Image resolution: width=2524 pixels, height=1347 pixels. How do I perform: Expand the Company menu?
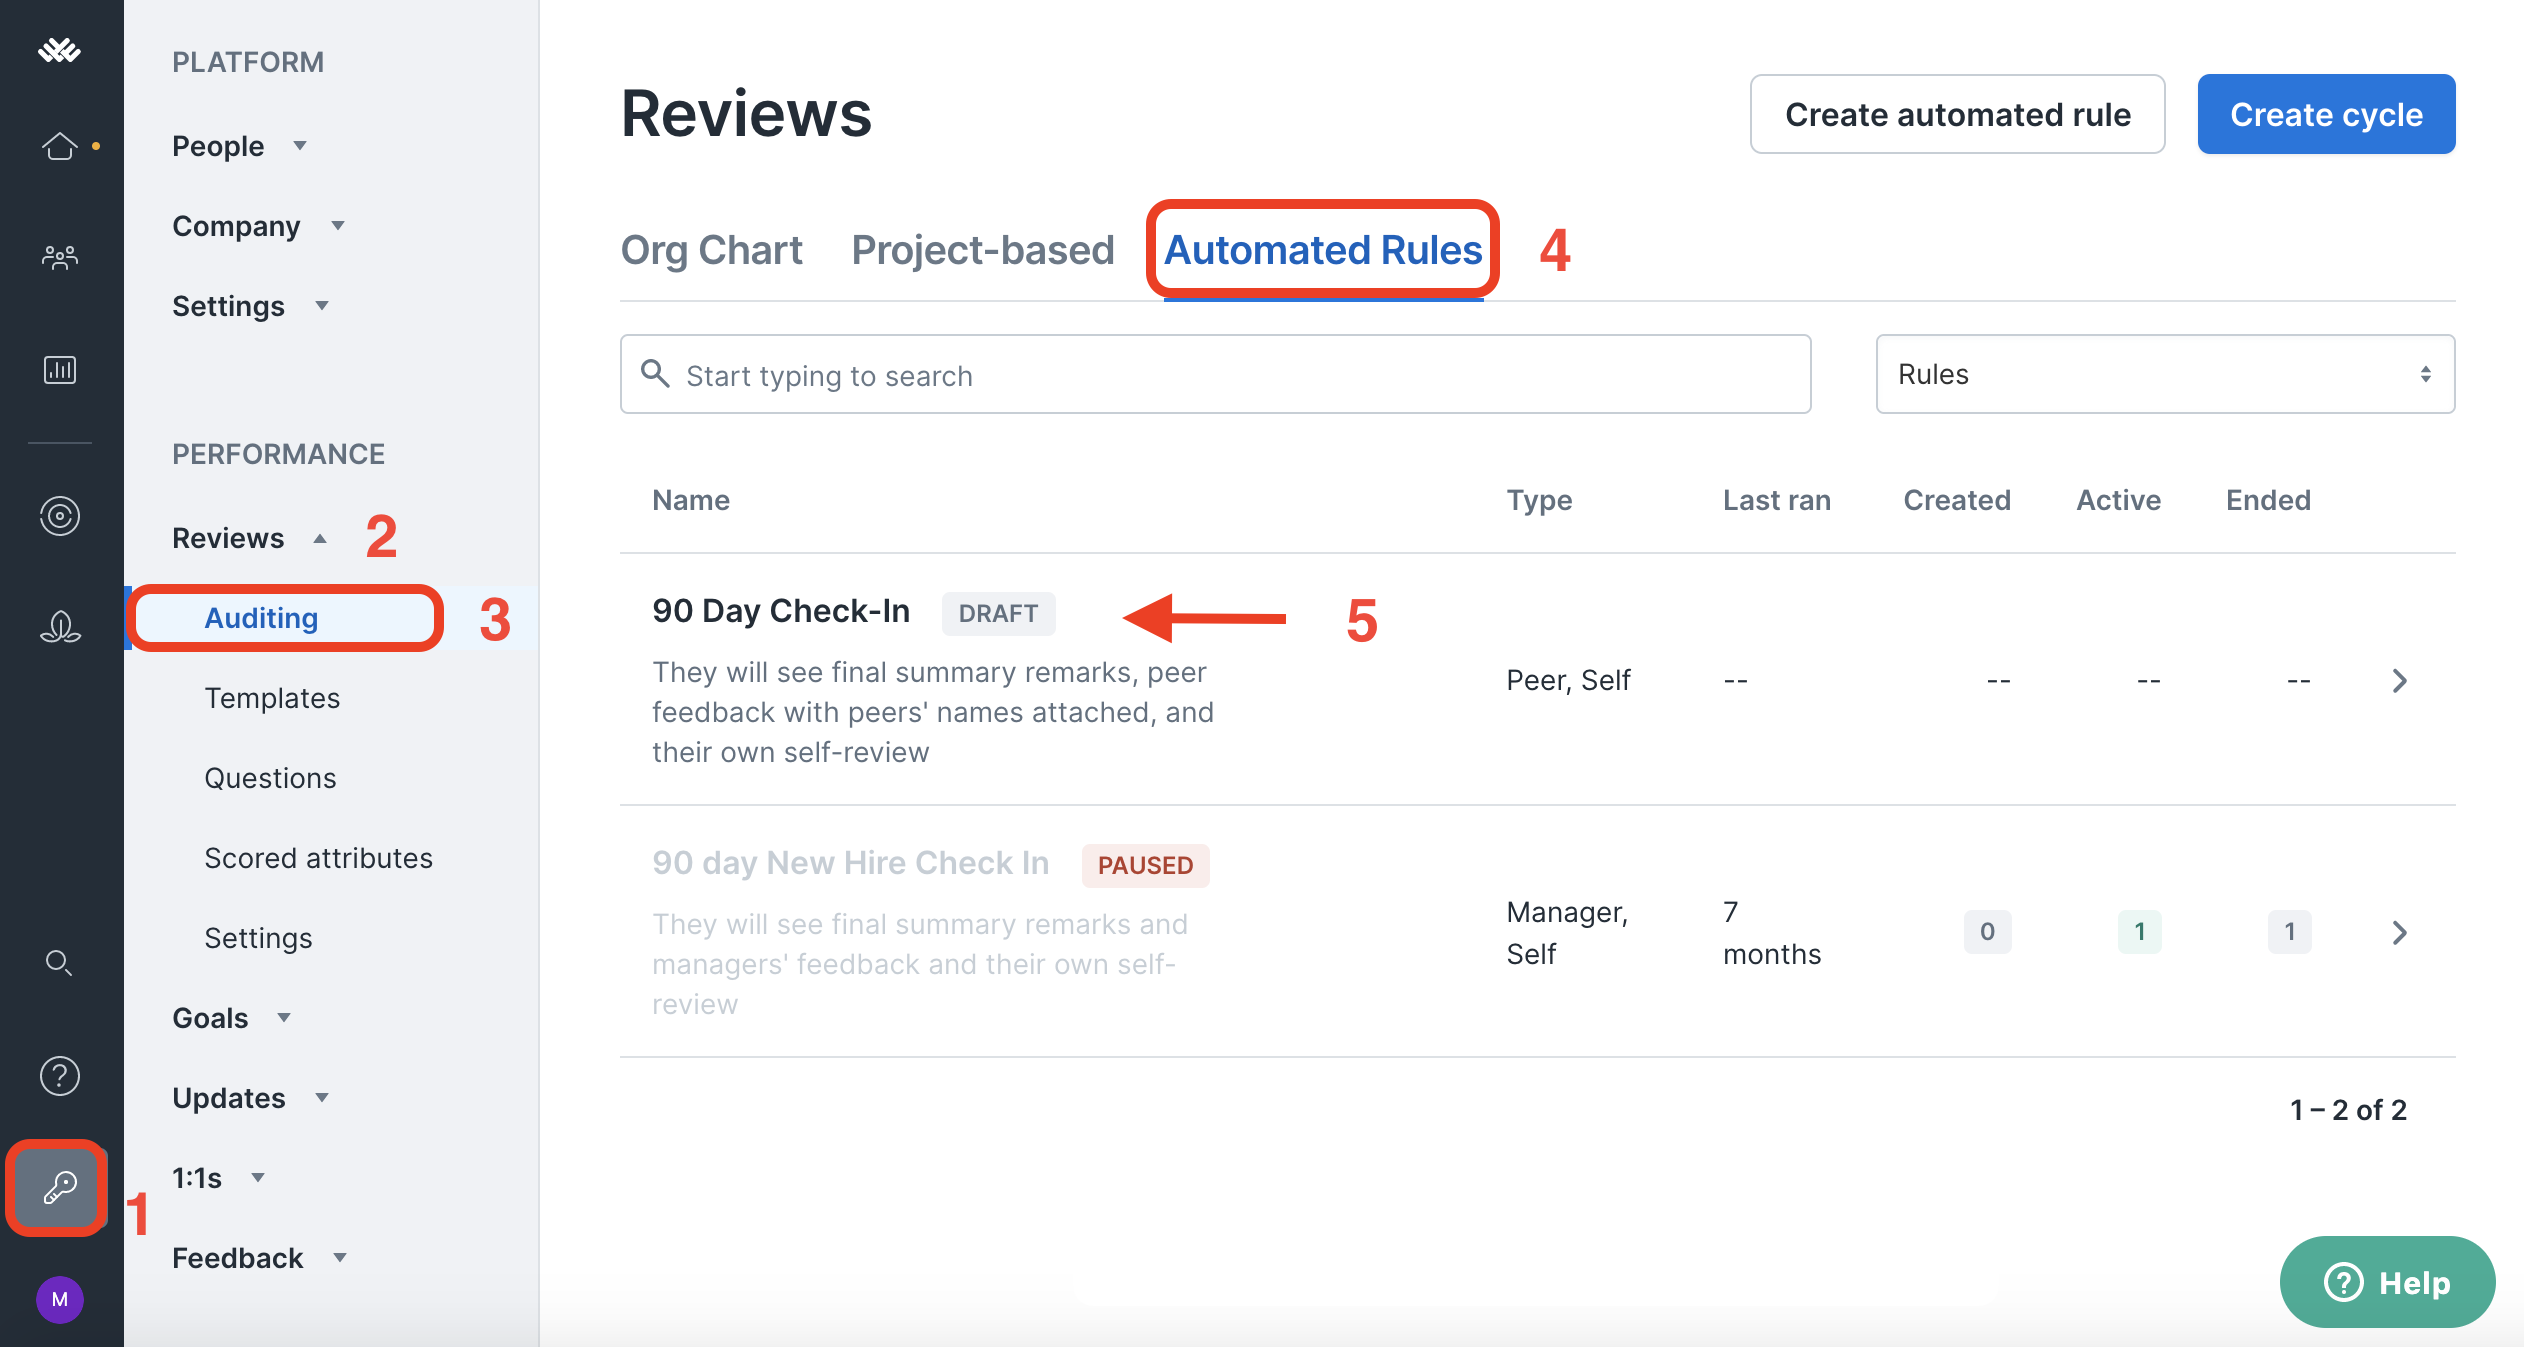coord(258,226)
